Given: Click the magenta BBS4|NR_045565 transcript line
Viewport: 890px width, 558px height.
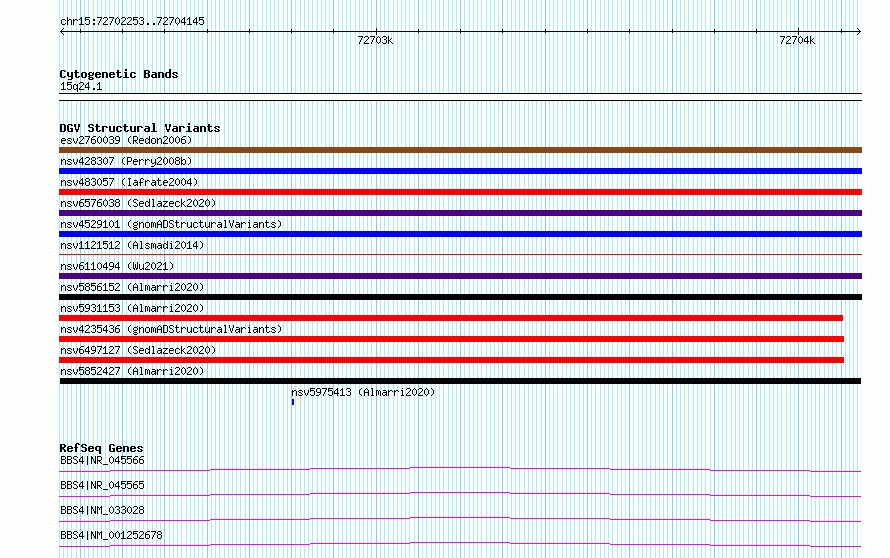Looking at the screenshot, I should pyautogui.click(x=460, y=494).
